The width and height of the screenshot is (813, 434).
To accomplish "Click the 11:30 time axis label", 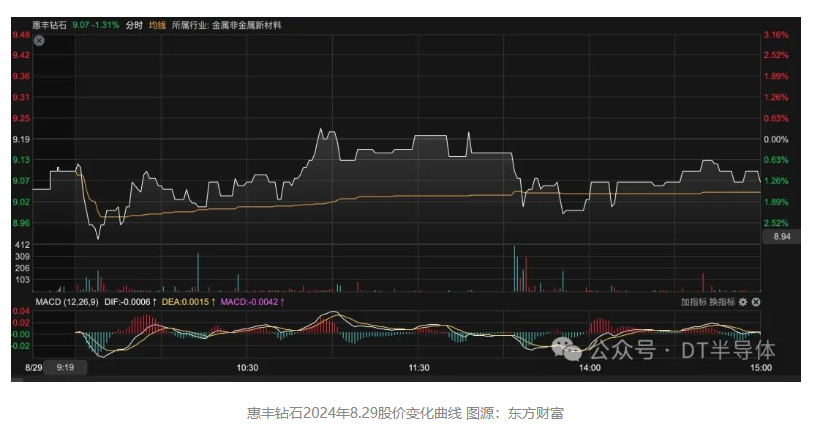I will click(419, 368).
